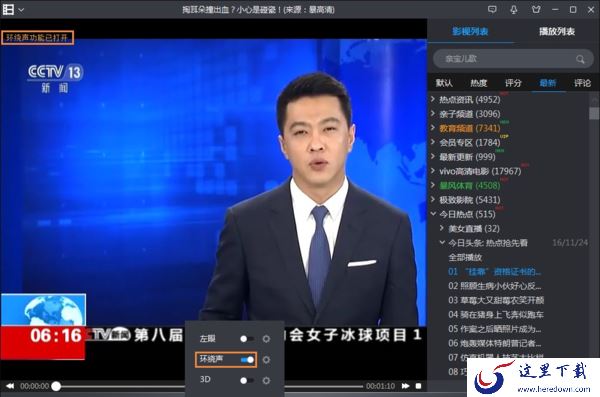Play item 03 草莓大又甜莓农笑开颜
The image size is (600, 397).
[496, 300]
